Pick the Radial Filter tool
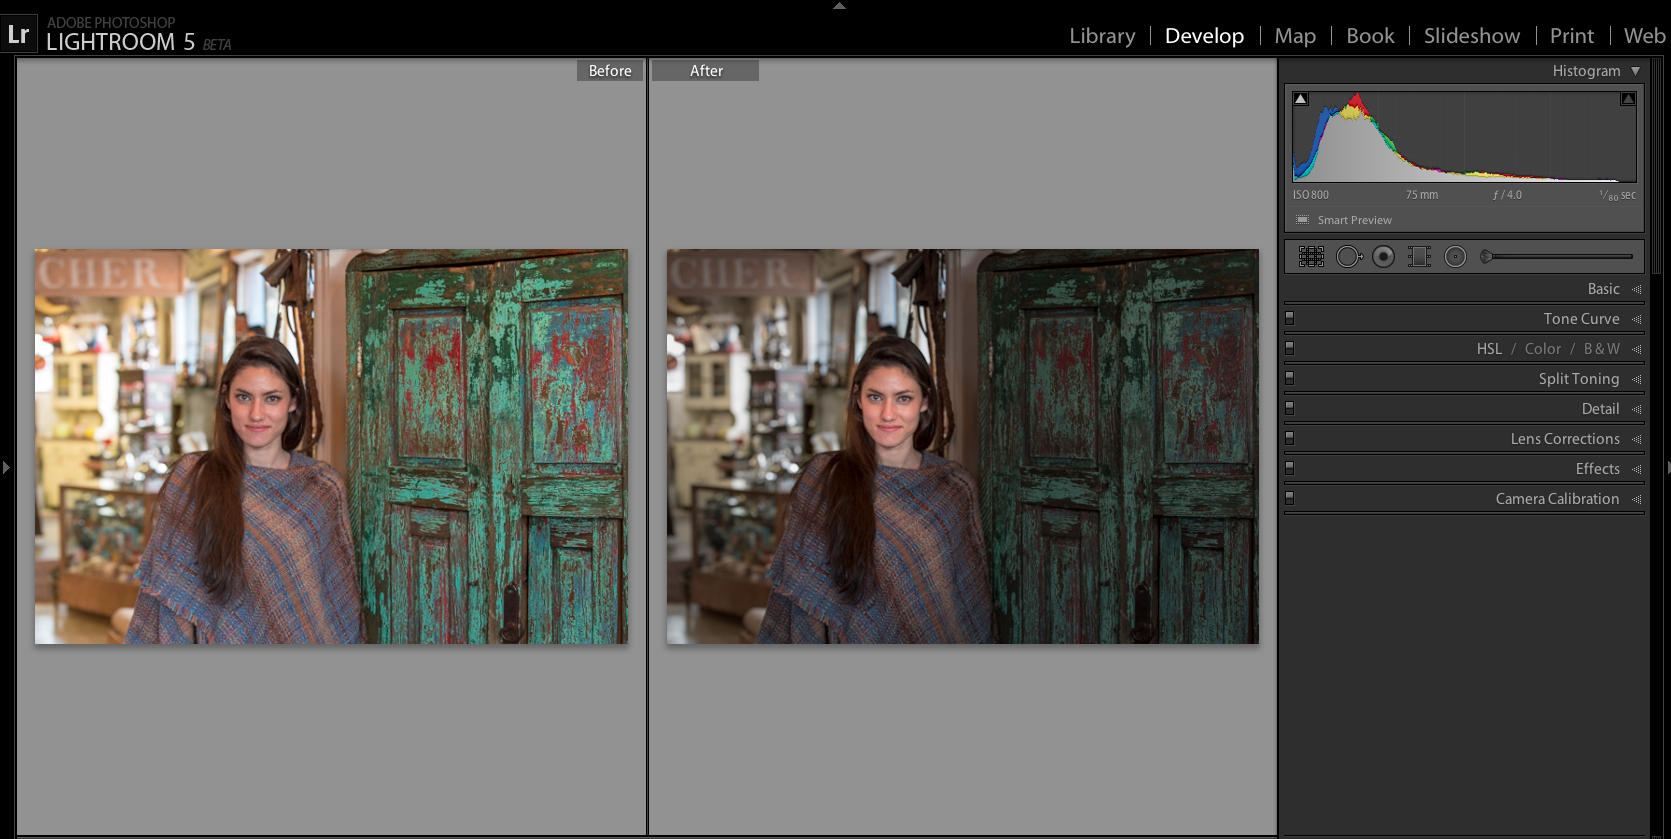This screenshot has width=1671, height=839. (1455, 257)
